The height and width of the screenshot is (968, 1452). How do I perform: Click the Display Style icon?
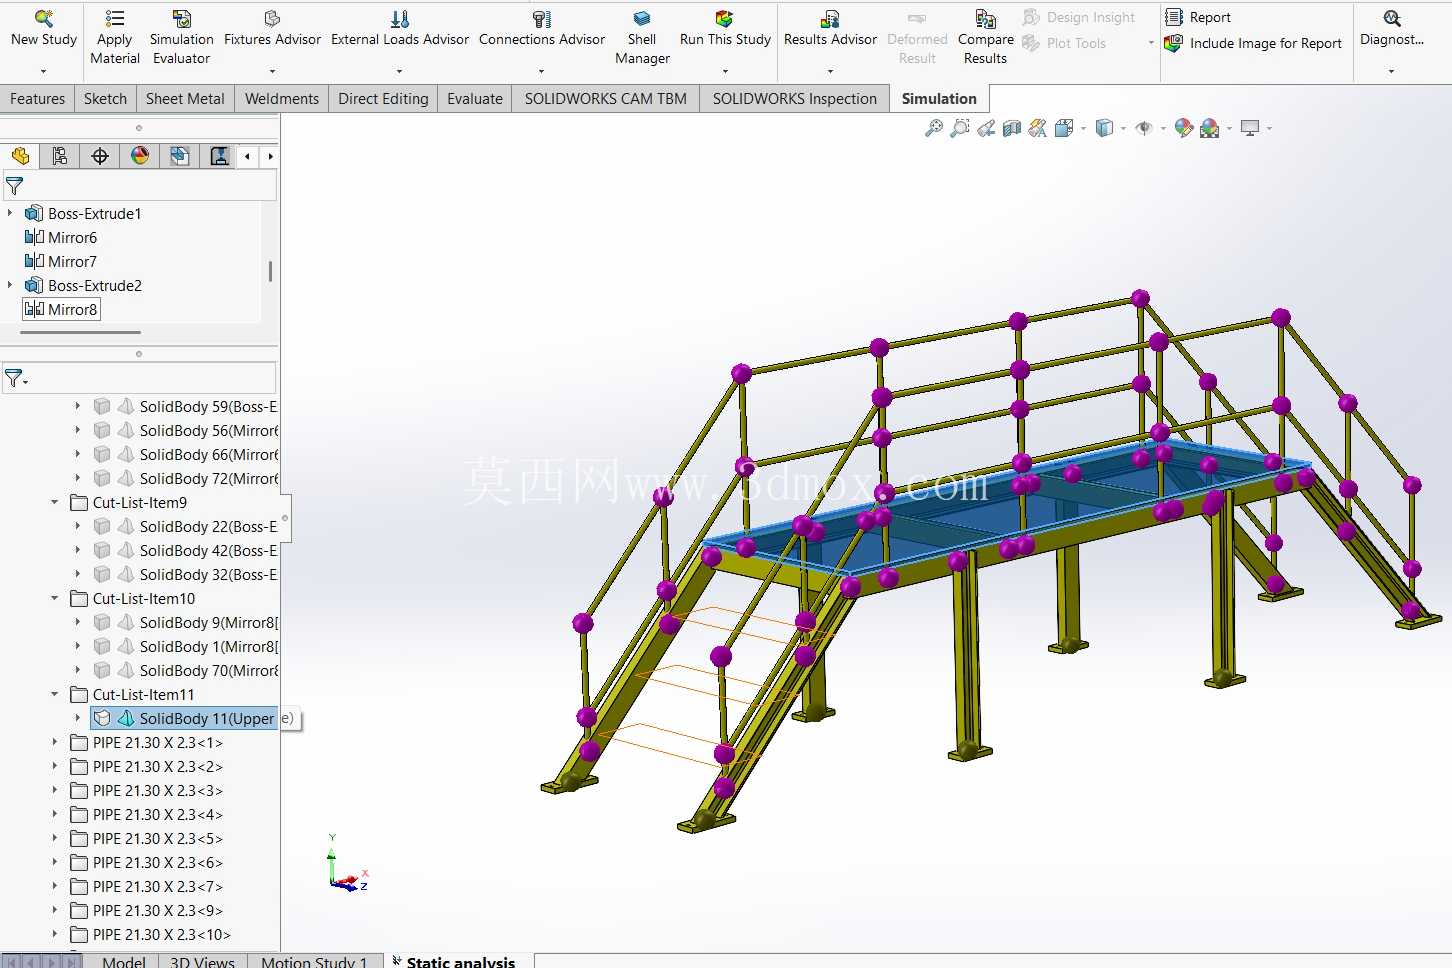click(x=1104, y=128)
